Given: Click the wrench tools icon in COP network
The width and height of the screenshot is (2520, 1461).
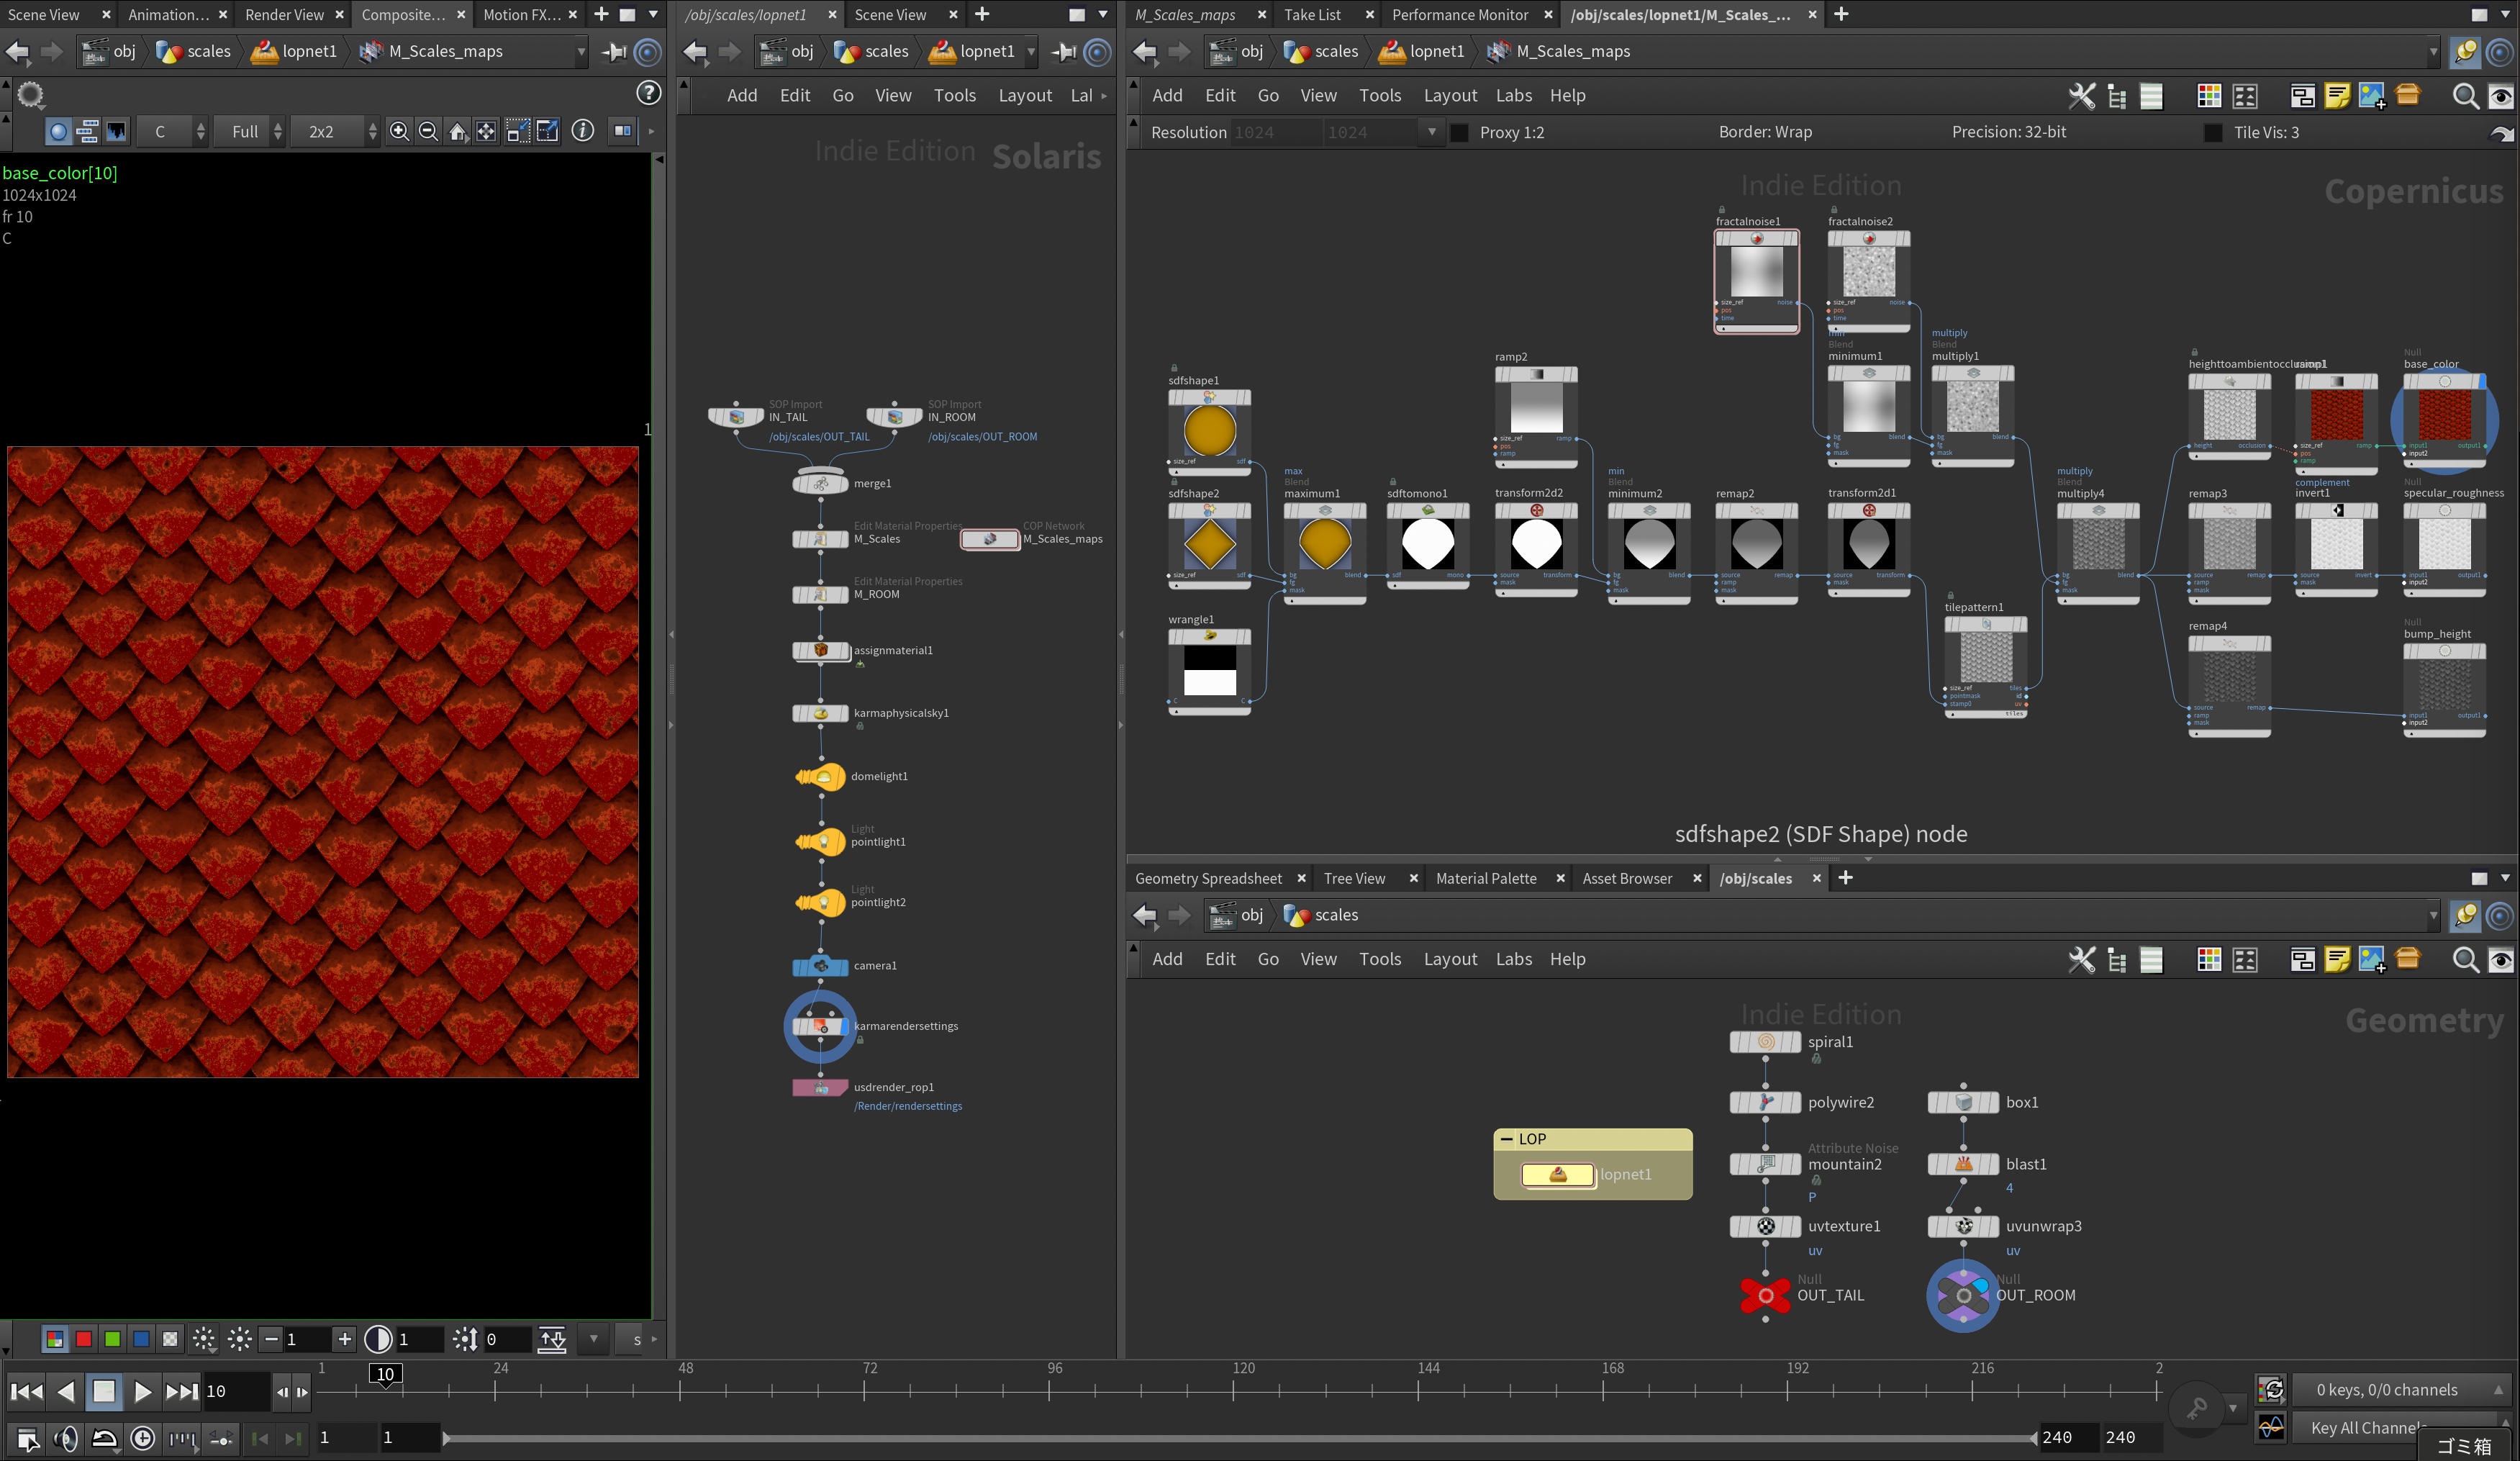Looking at the screenshot, I should [x=2081, y=96].
